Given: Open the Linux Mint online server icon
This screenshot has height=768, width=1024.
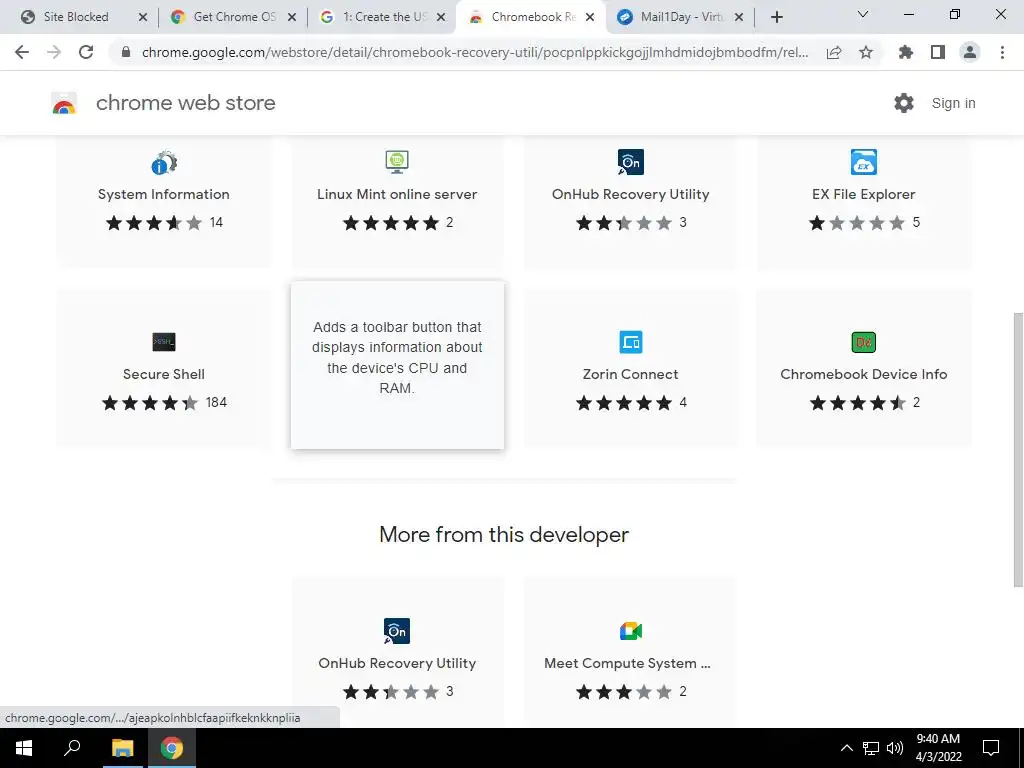Looking at the screenshot, I should pyautogui.click(x=397, y=162).
